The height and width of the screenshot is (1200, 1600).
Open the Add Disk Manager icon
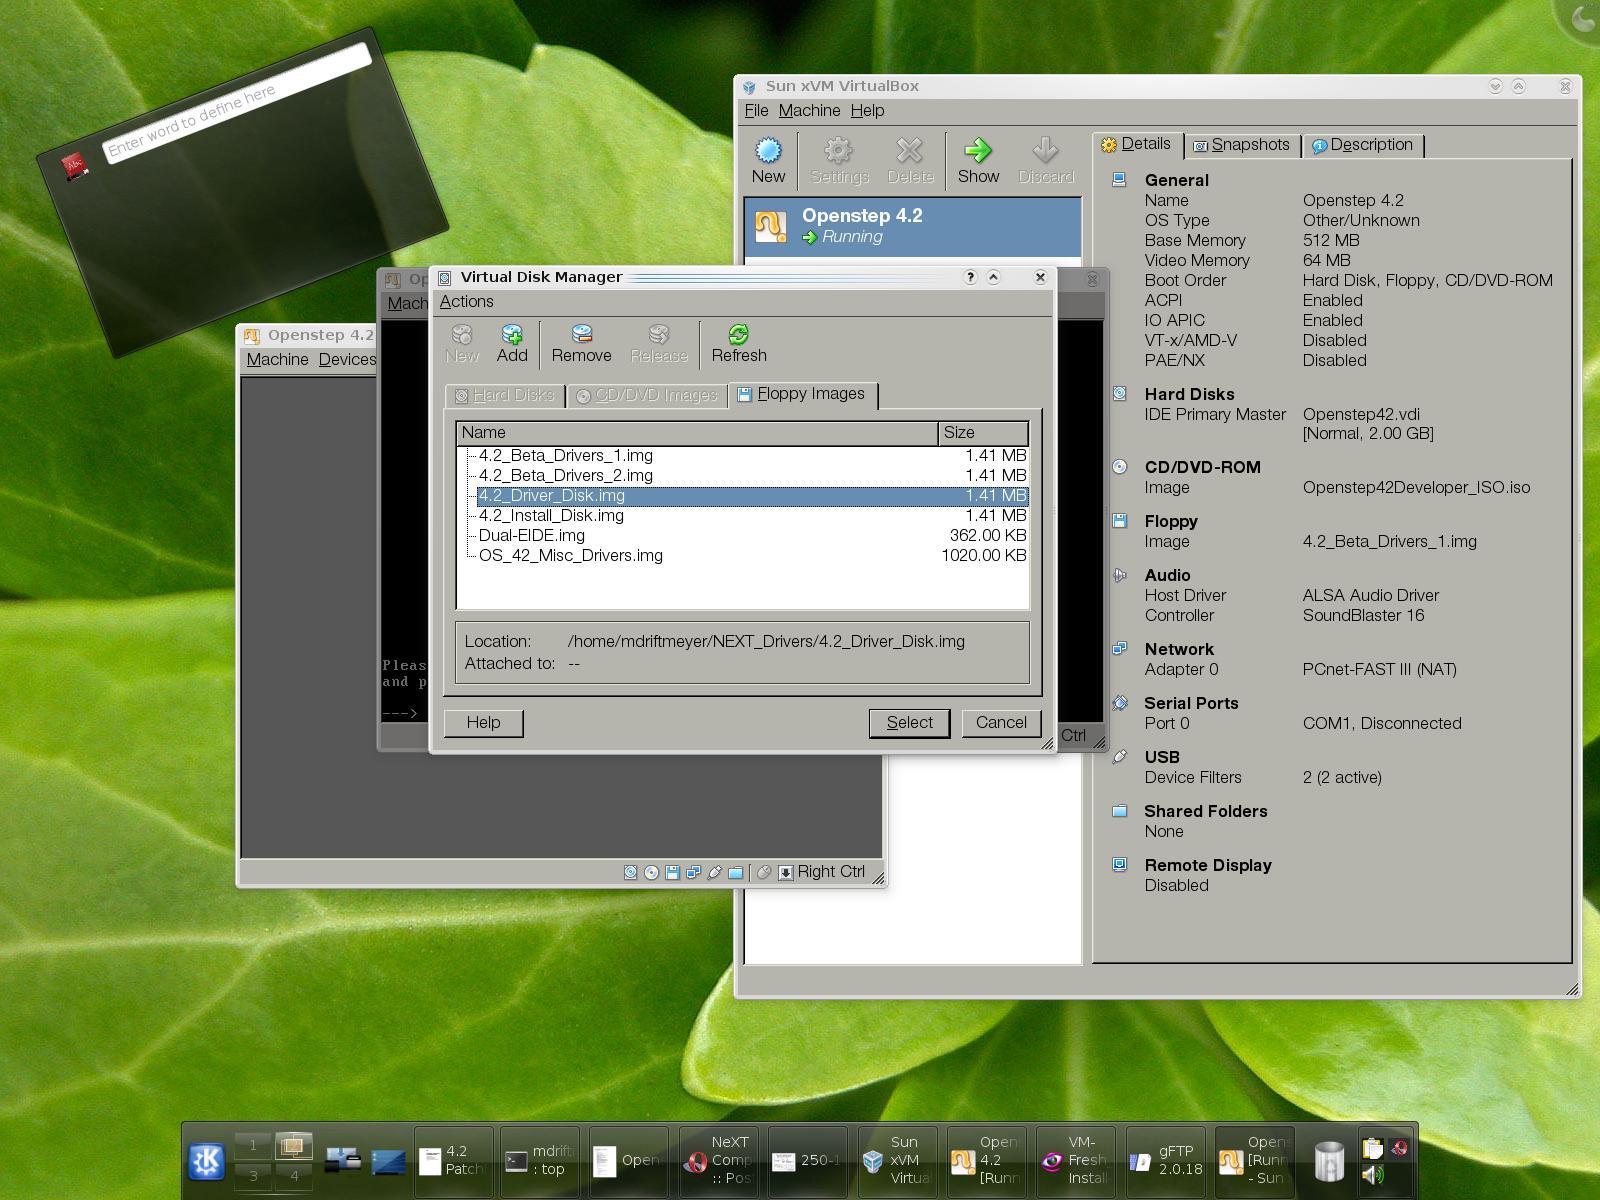(x=512, y=344)
